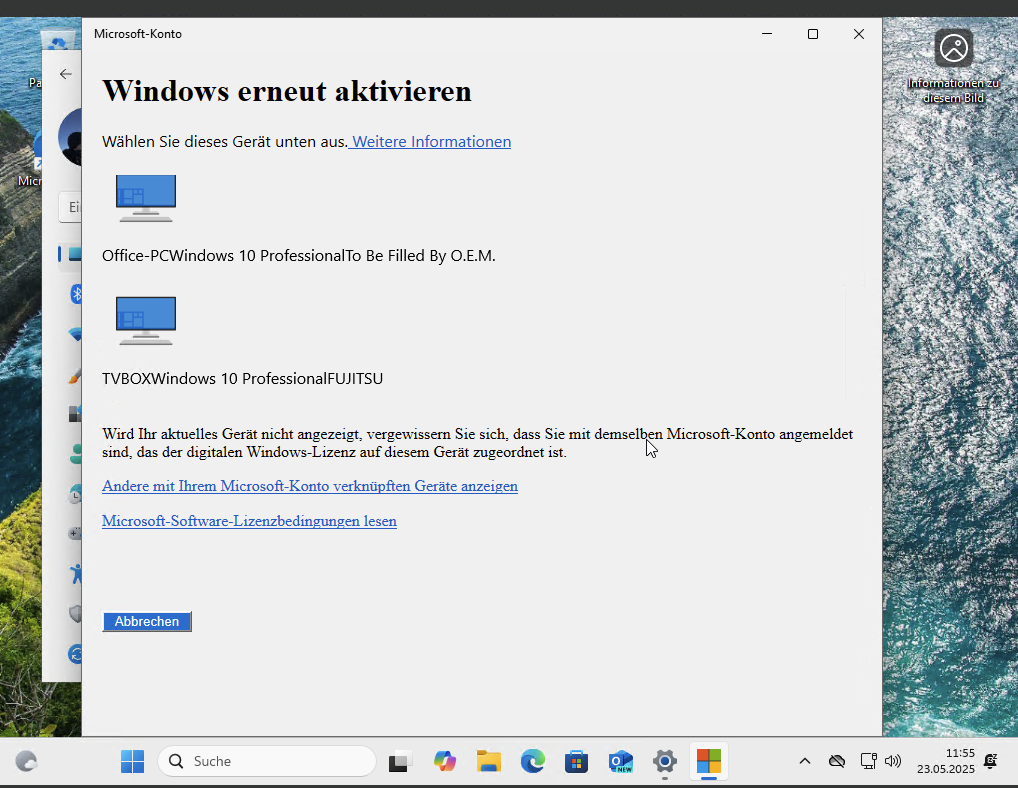Maximize the Microsoft-Konto window

point(812,34)
